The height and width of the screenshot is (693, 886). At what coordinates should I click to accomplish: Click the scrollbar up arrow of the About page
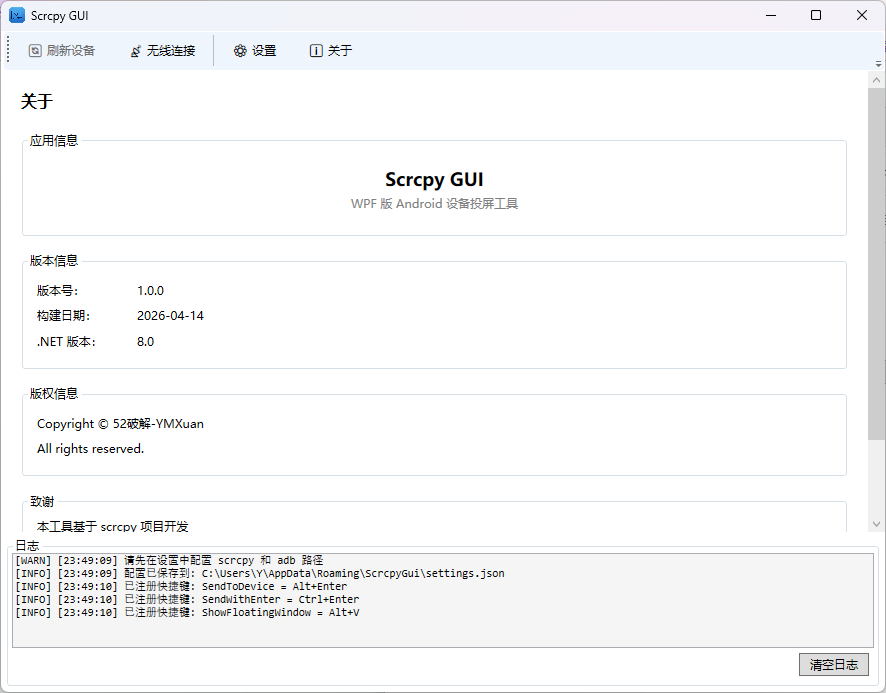coord(876,80)
